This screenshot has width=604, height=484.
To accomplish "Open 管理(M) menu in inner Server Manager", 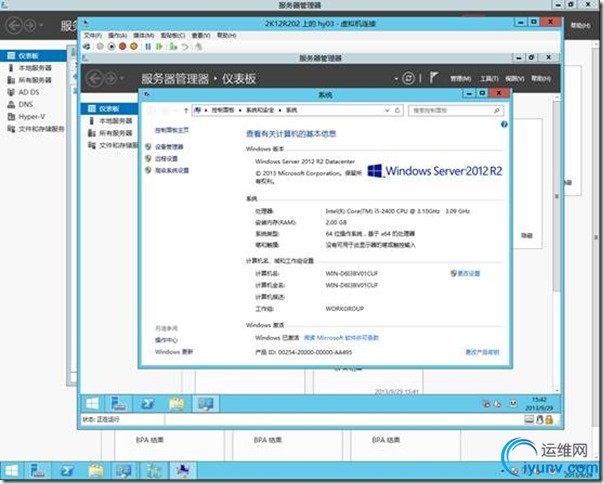I will 461,79.
